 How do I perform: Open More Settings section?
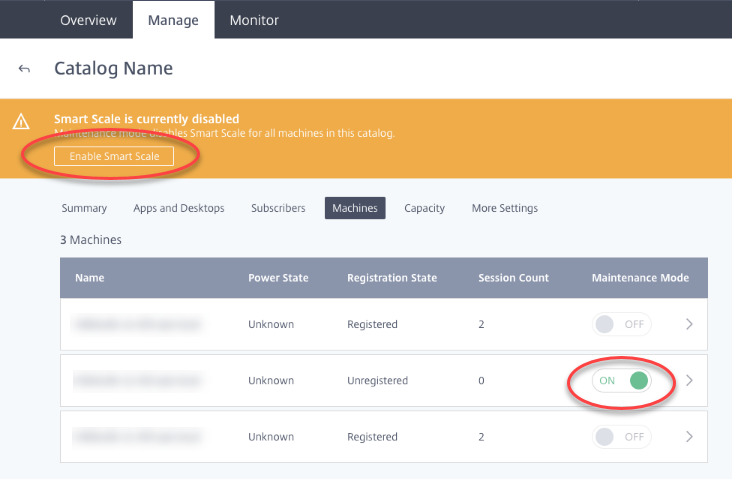tap(505, 208)
